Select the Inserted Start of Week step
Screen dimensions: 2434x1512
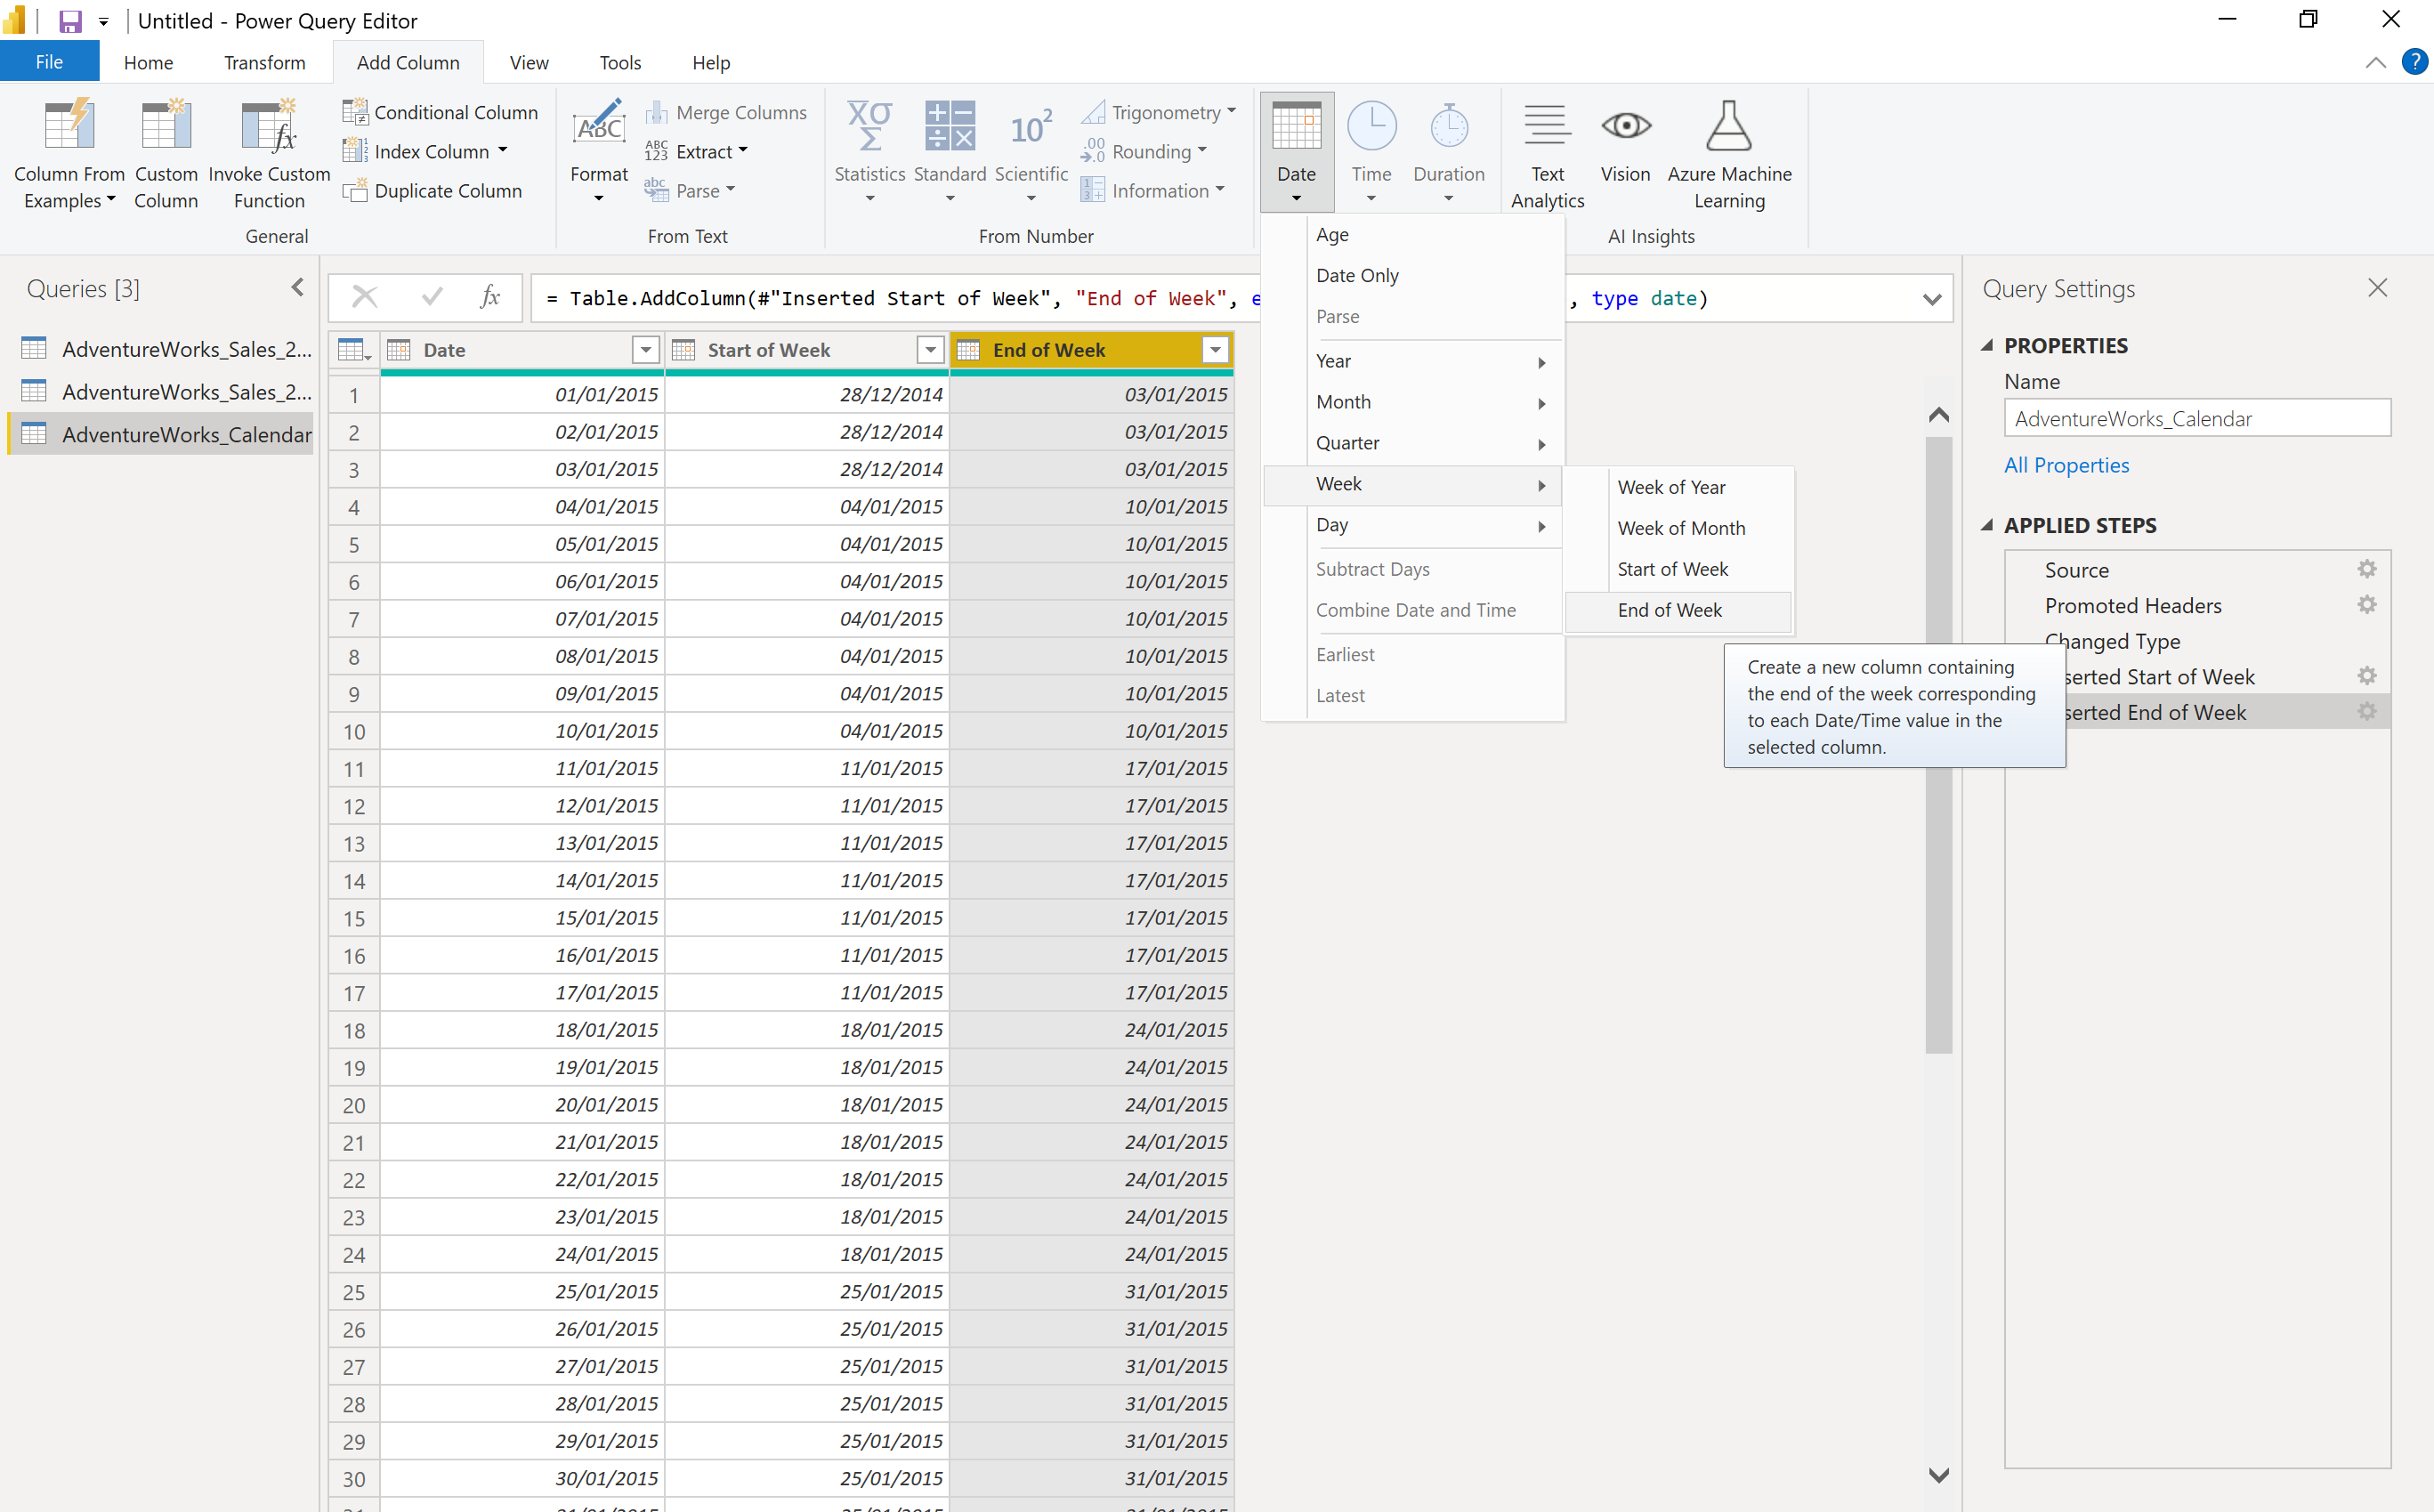click(x=2197, y=677)
